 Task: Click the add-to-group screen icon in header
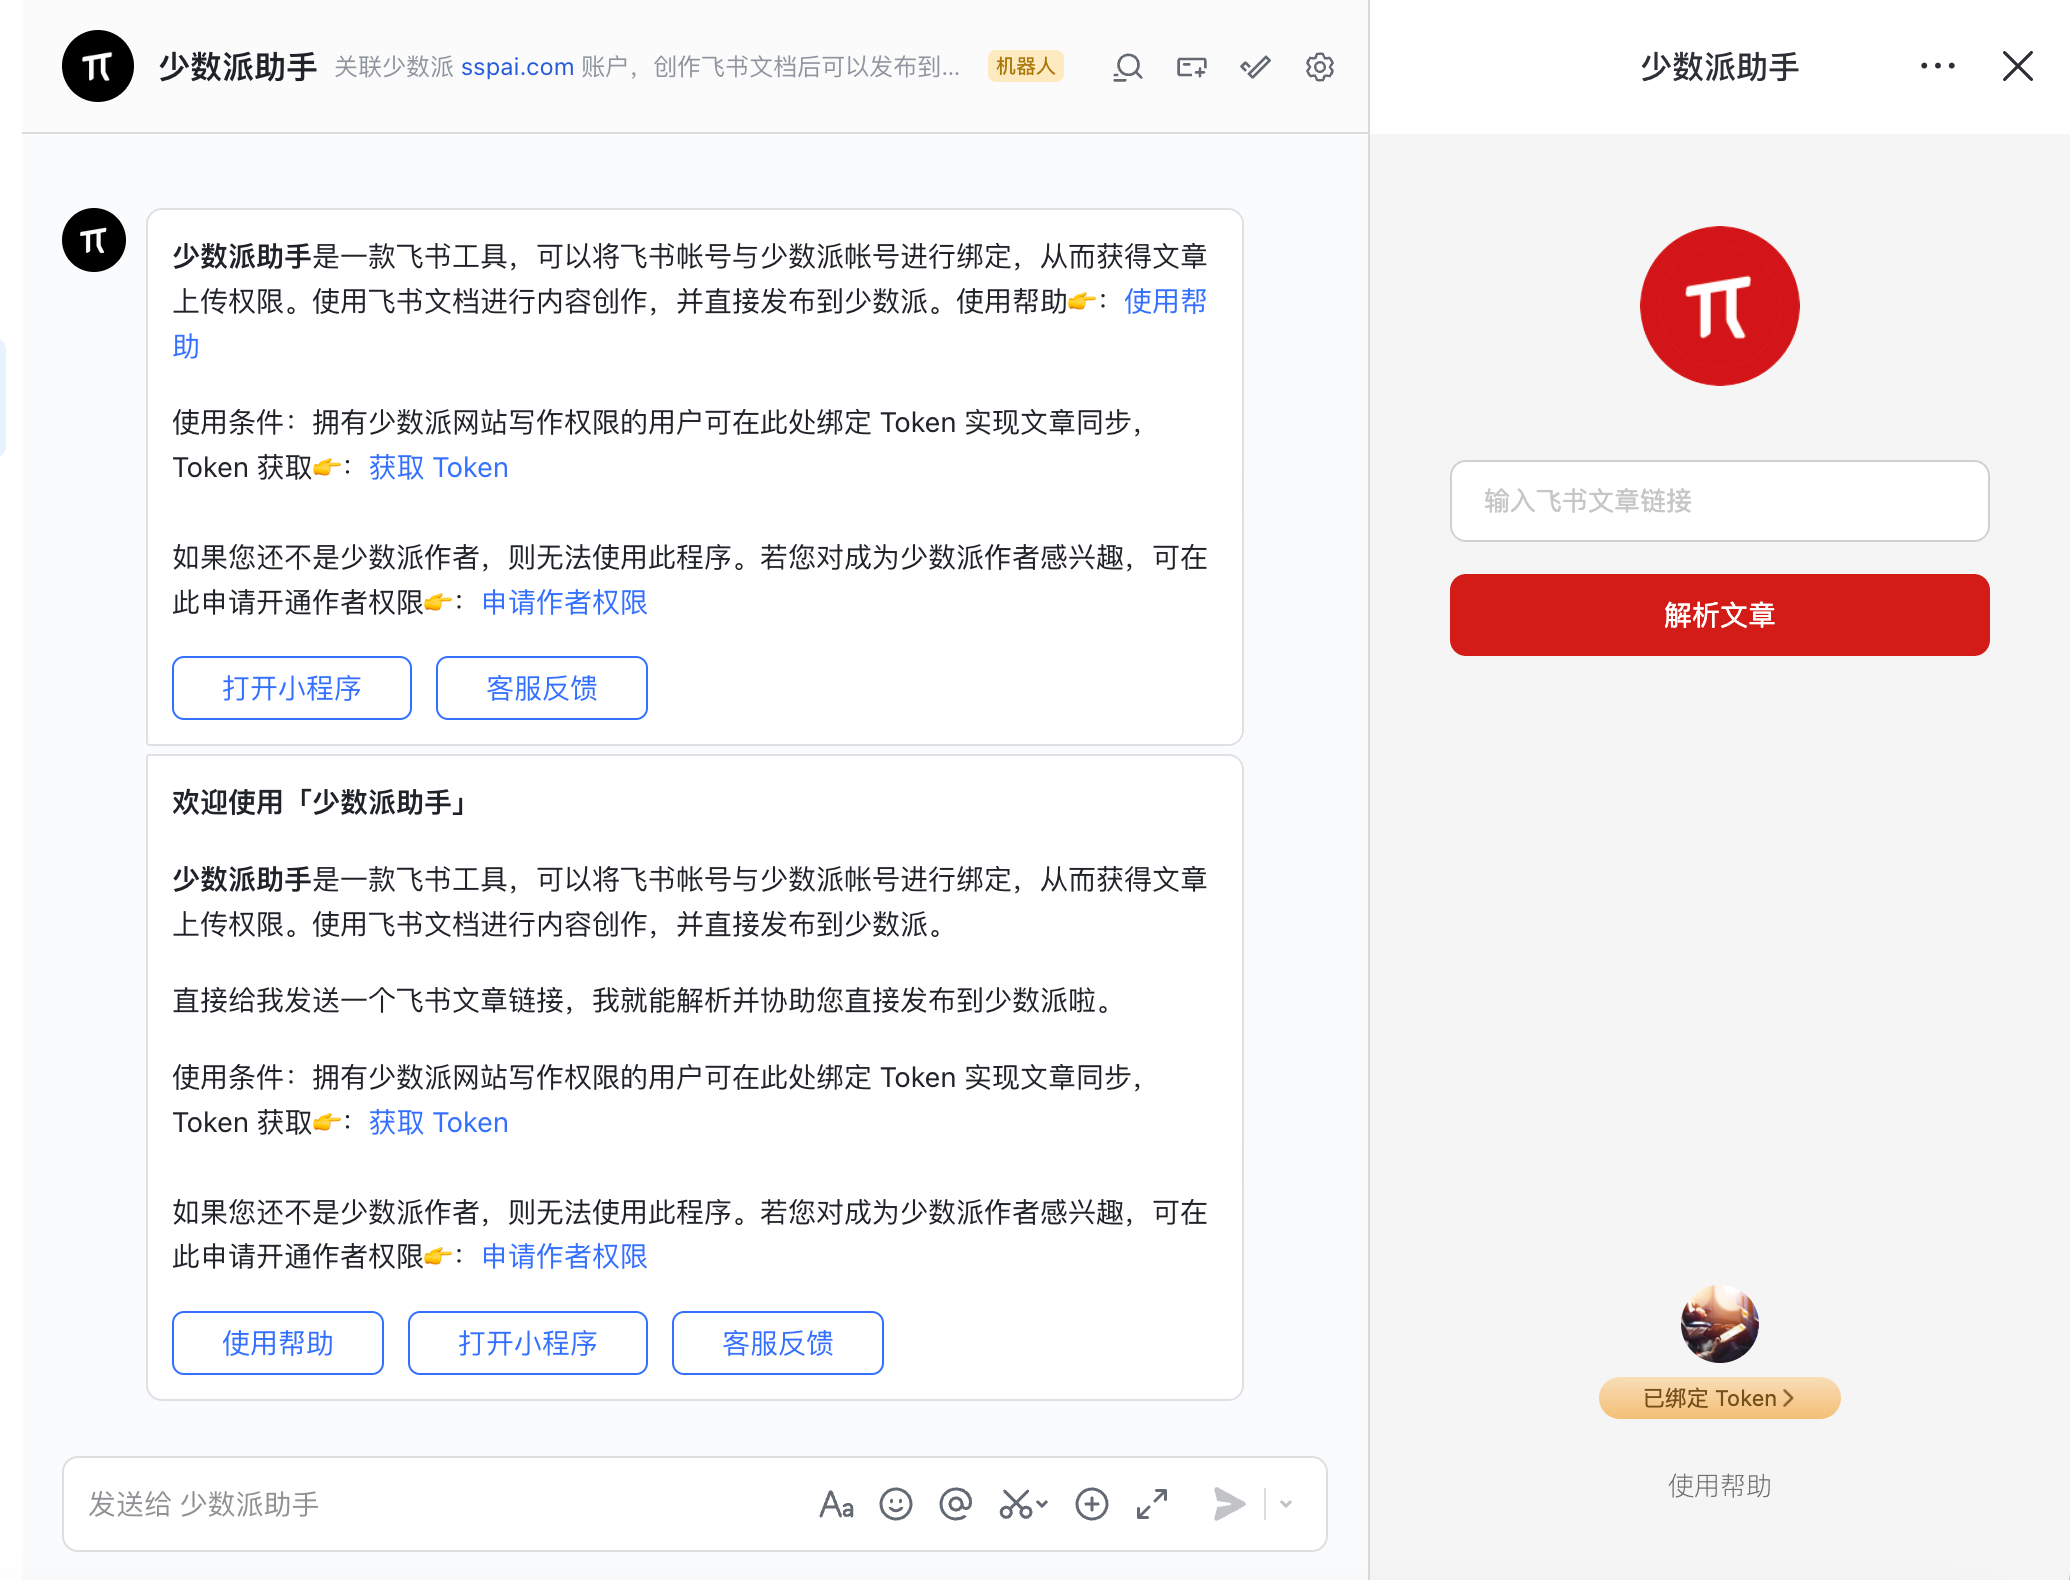[x=1191, y=67]
